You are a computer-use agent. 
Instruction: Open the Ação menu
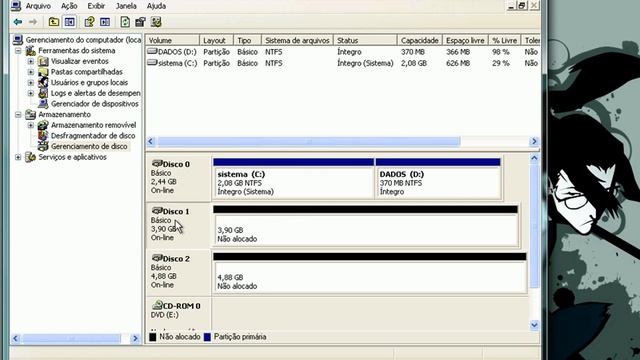pyautogui.click(x=69, y=6)
